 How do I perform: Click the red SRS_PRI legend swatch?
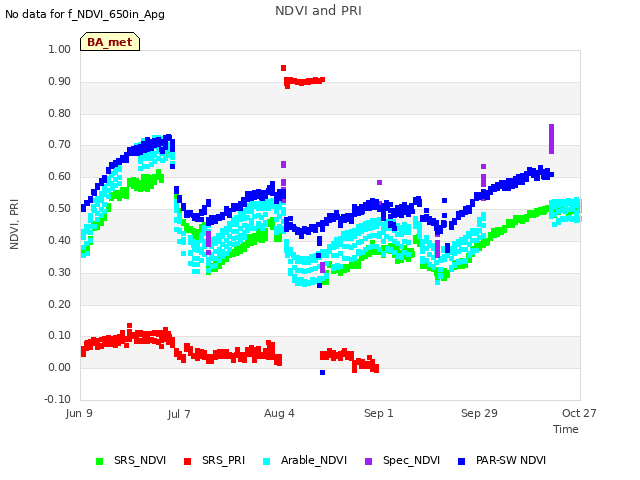[x=187, y=461]
